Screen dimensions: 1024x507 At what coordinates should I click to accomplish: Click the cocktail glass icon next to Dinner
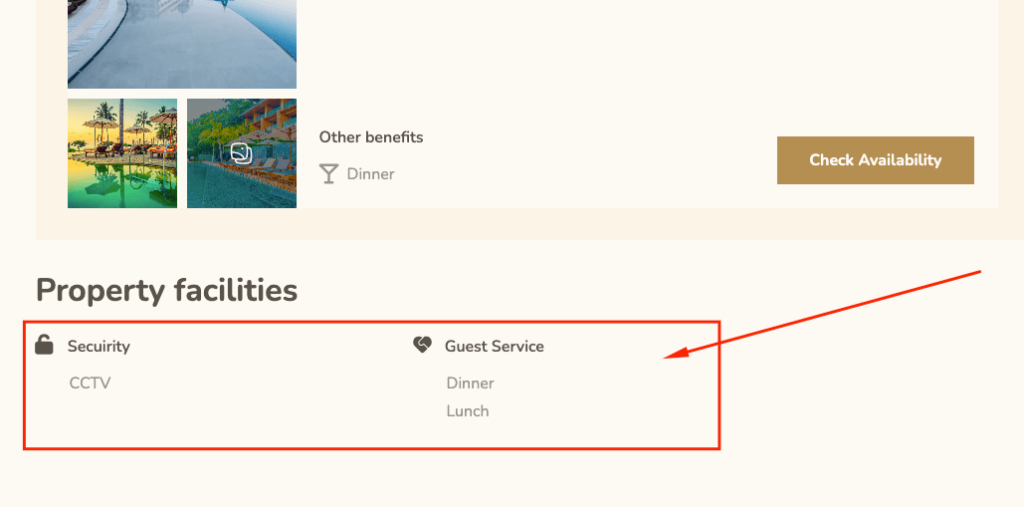(328, 174)
